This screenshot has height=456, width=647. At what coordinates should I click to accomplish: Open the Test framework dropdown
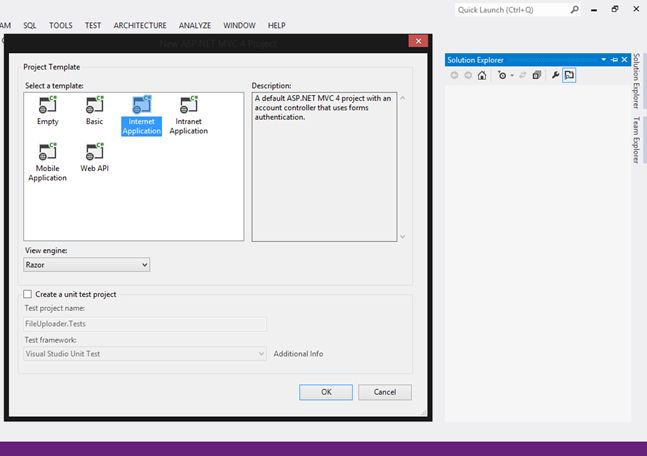point(145,354)
